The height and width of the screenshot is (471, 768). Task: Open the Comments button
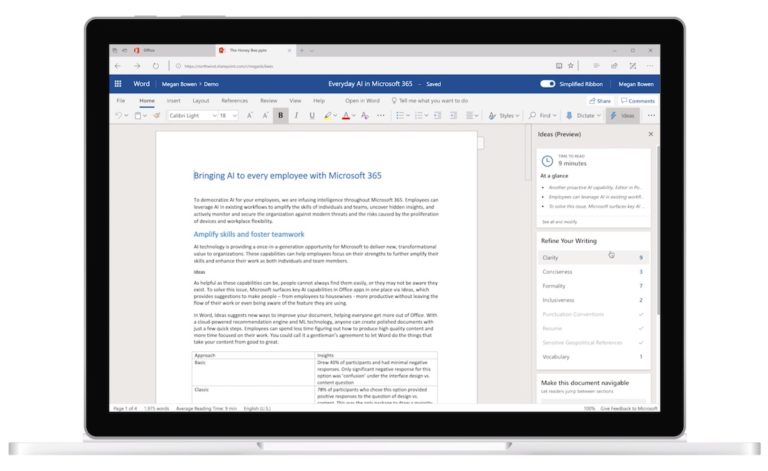coord(638,100)
